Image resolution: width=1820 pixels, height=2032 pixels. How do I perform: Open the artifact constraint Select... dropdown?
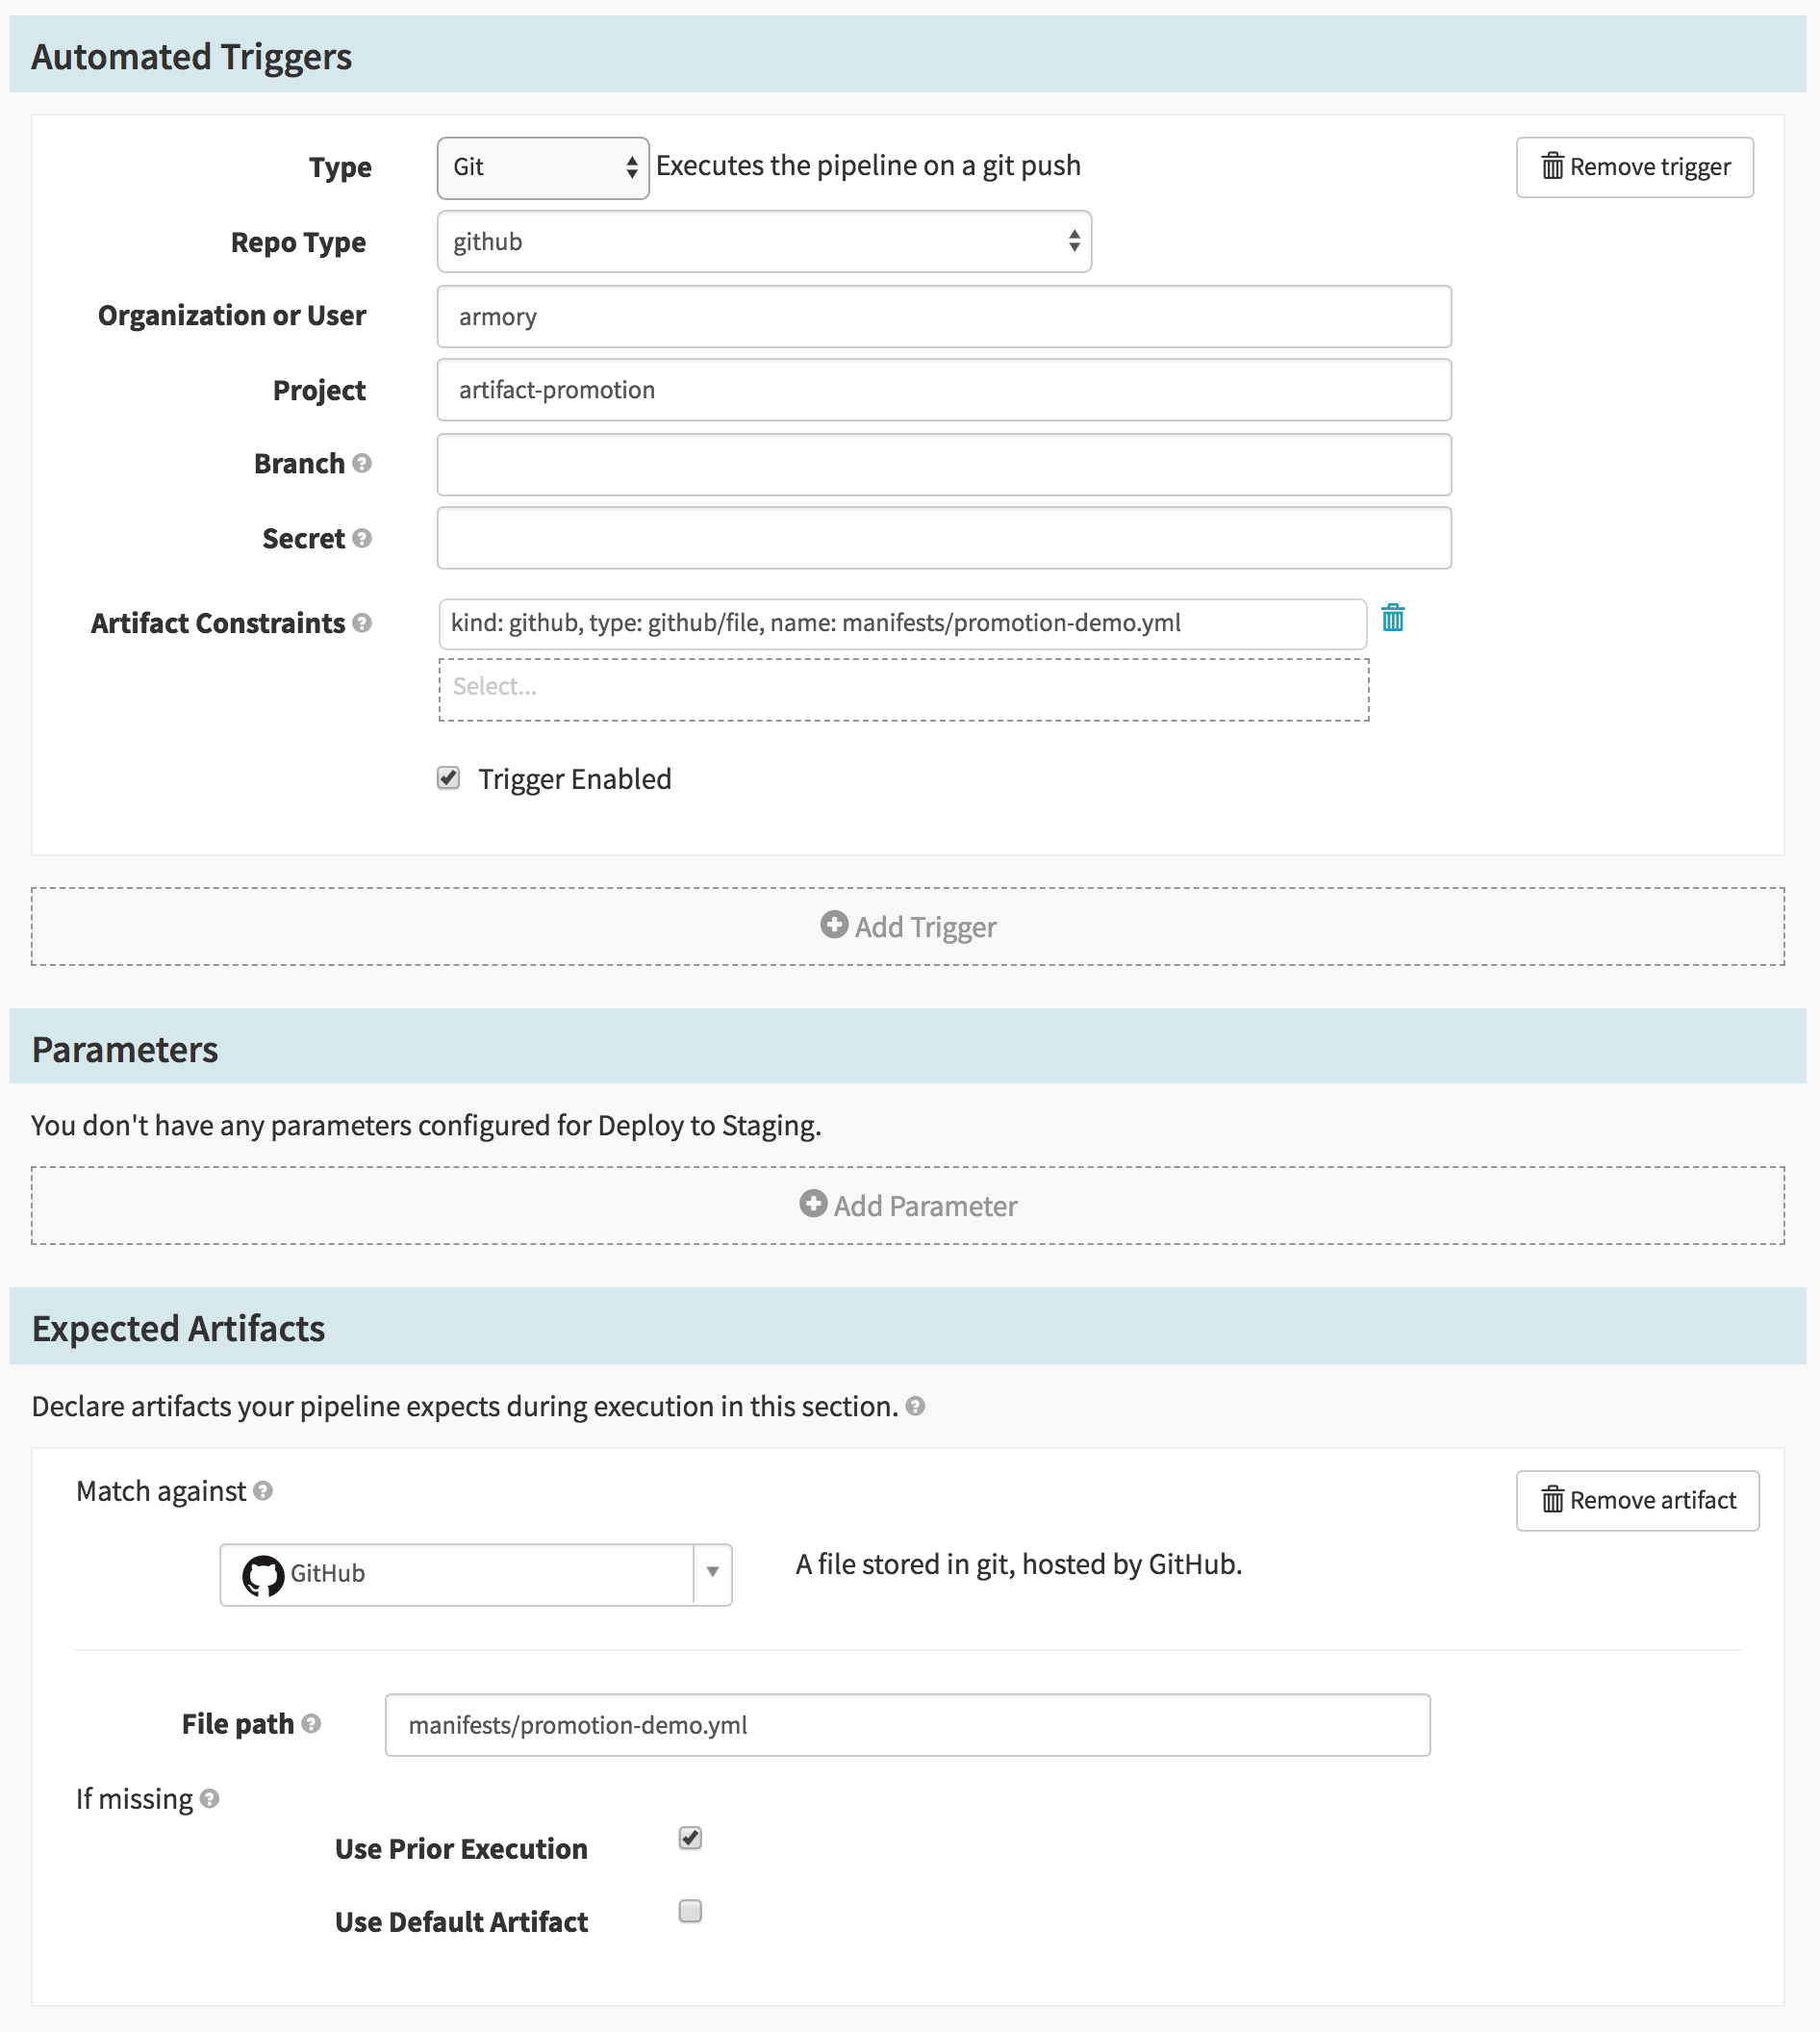click(x=903, y=688)
